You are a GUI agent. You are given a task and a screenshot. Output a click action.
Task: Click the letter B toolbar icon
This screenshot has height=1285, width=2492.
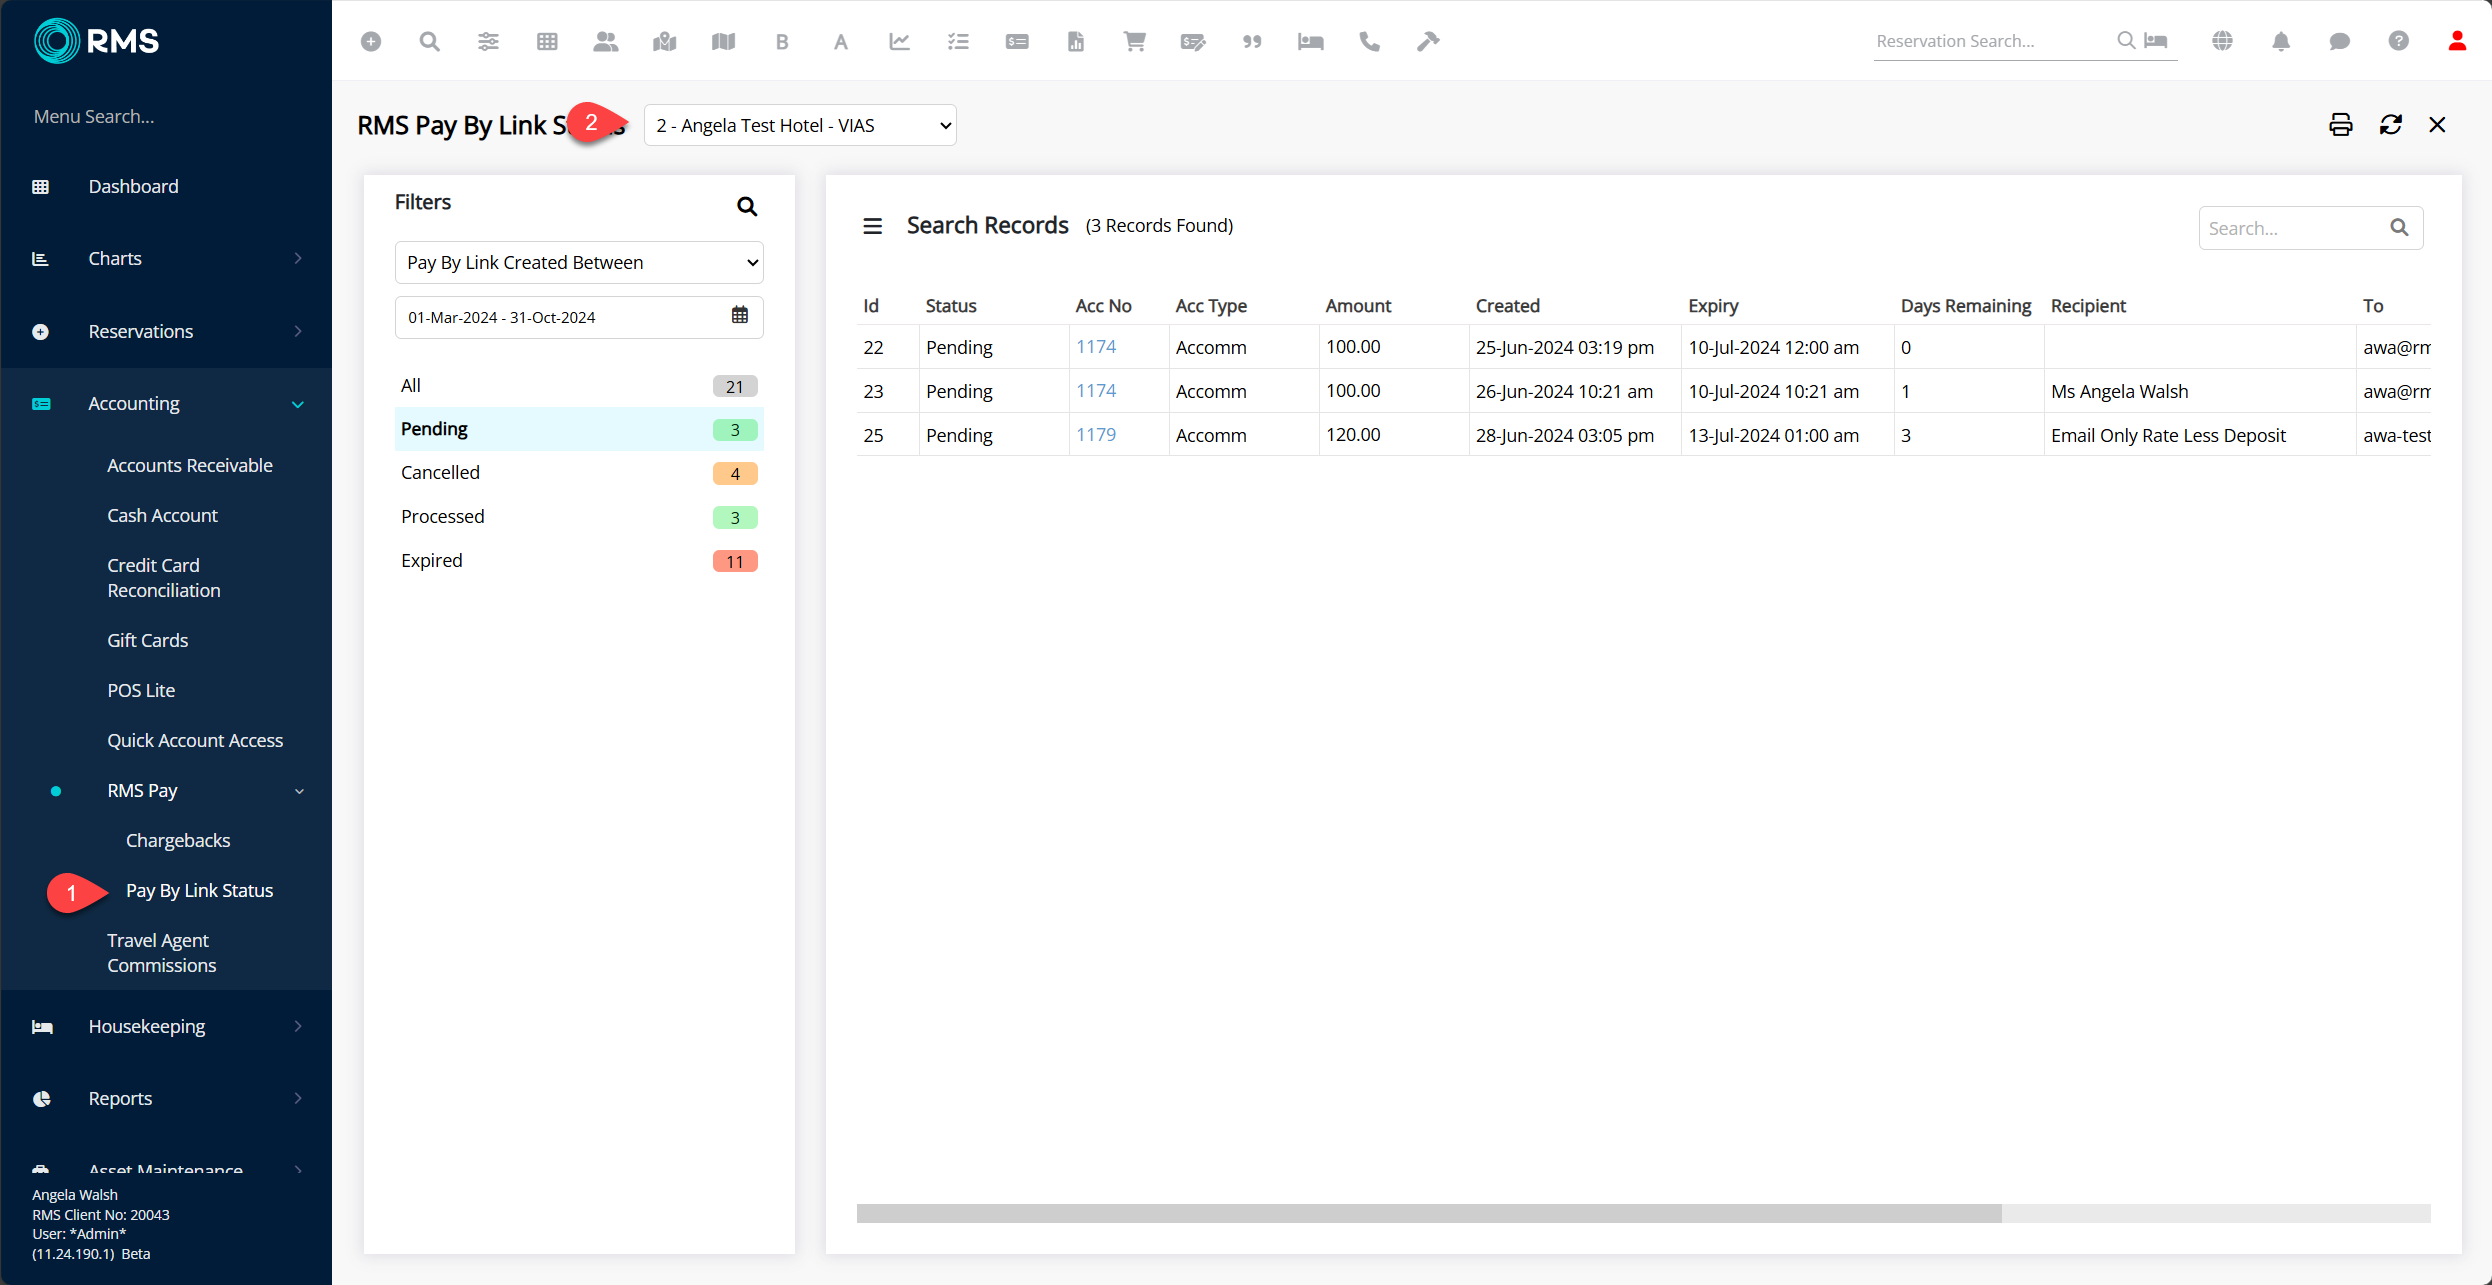pyautogui.click(x=782, y=41)
